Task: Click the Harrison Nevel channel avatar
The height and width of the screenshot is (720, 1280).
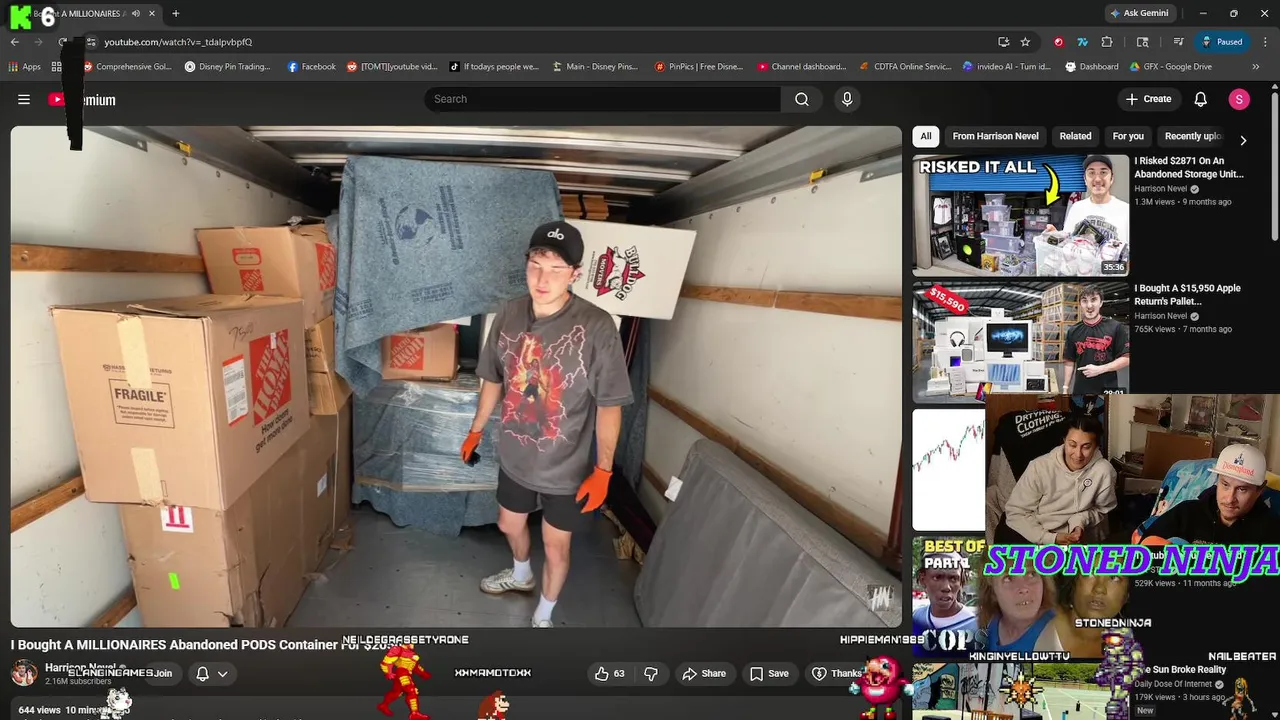Action: pos(24,673)
